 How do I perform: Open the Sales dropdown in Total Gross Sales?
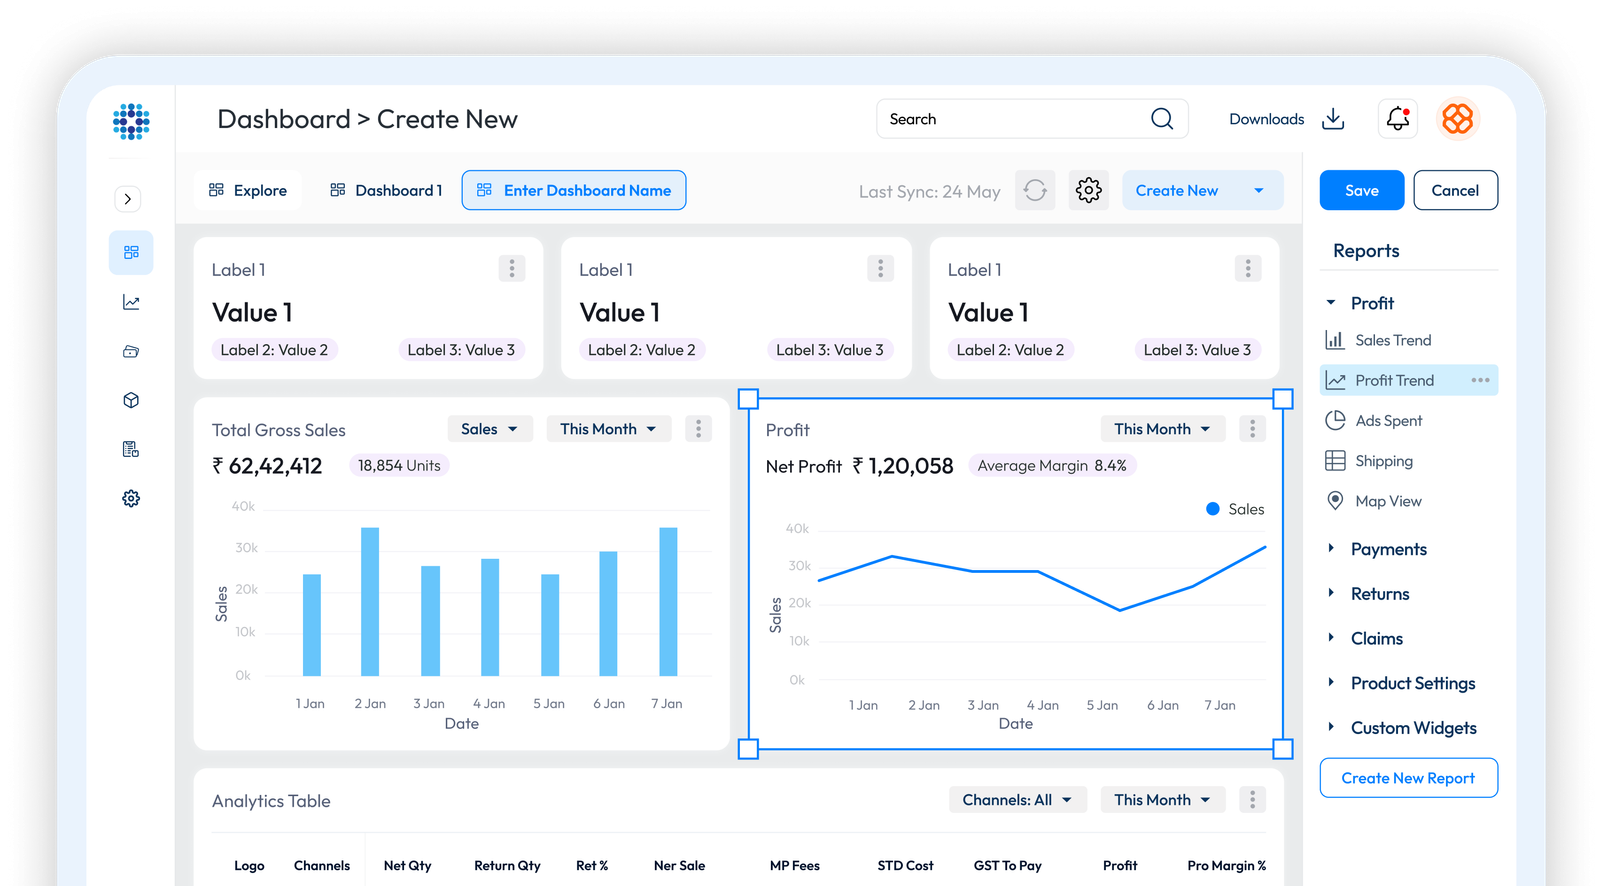[x=489, y=429]
